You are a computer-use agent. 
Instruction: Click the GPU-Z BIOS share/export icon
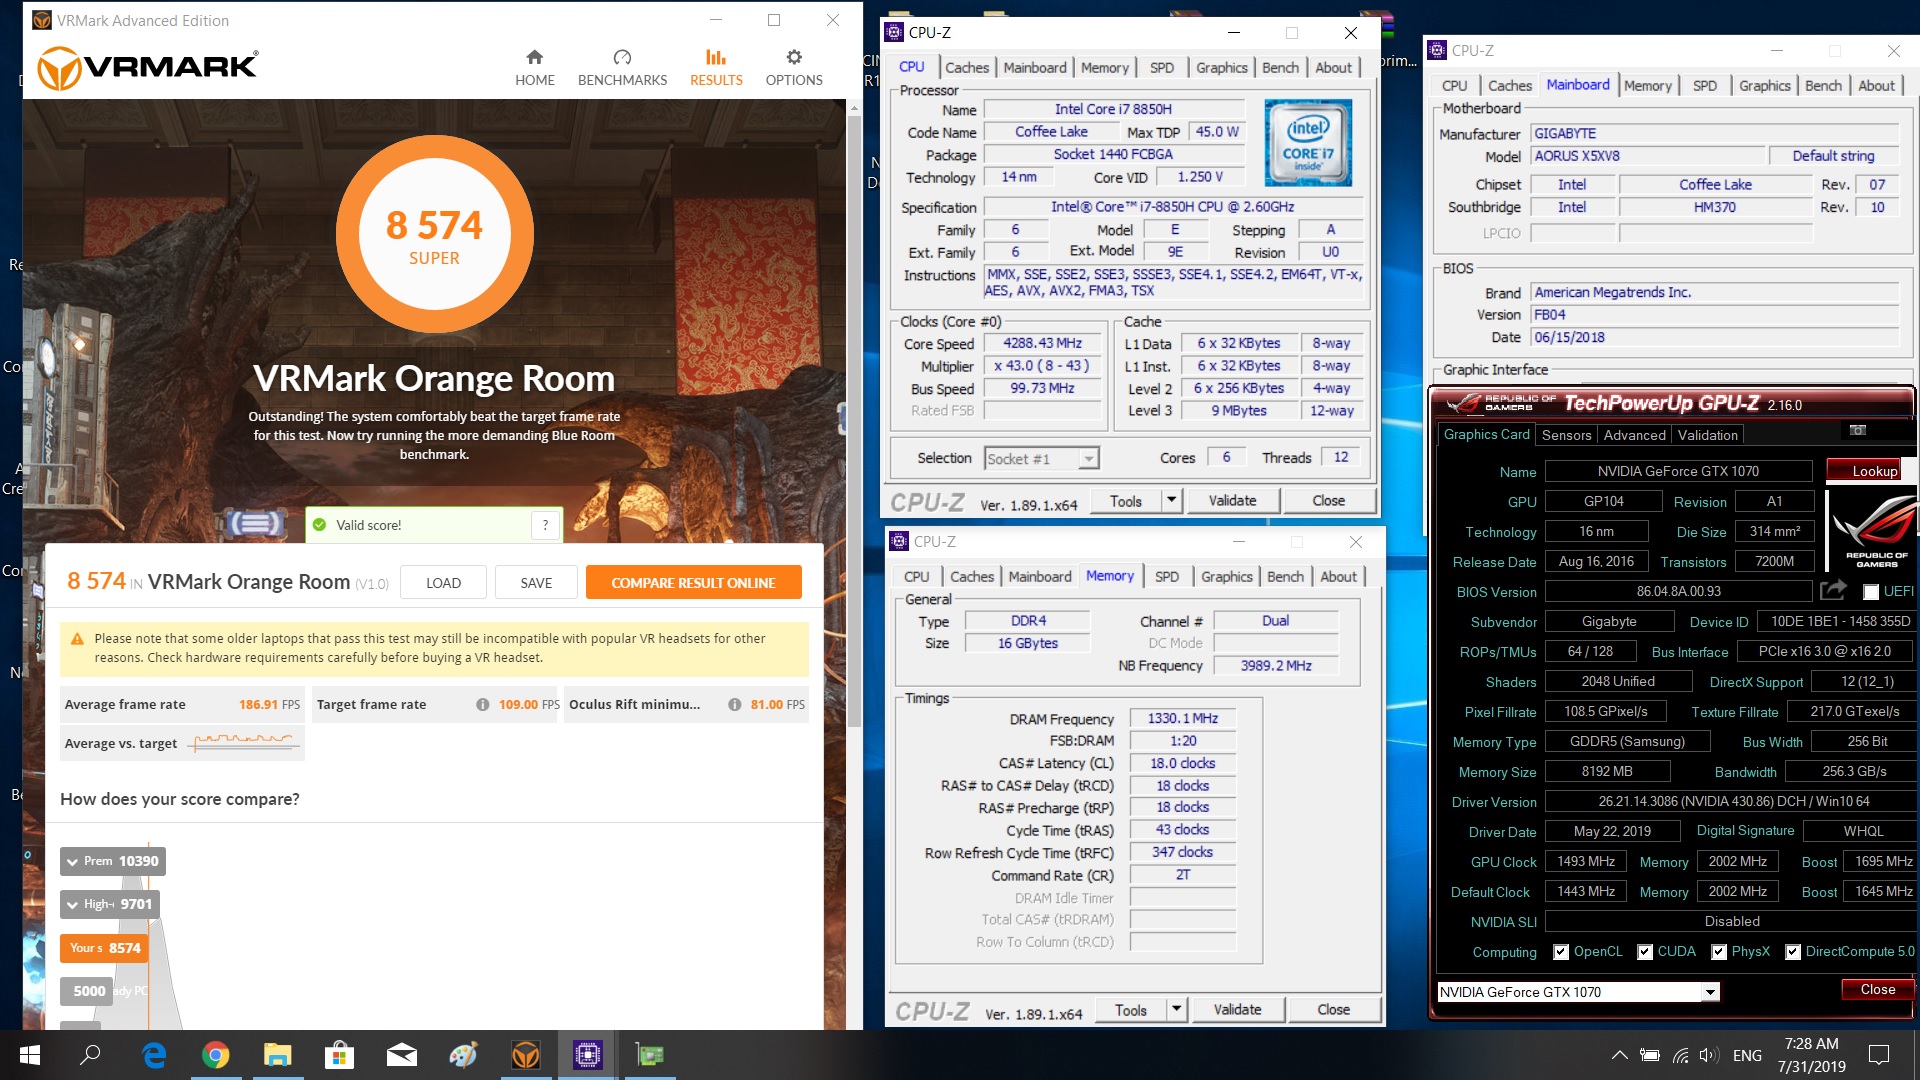(1833, 591)
